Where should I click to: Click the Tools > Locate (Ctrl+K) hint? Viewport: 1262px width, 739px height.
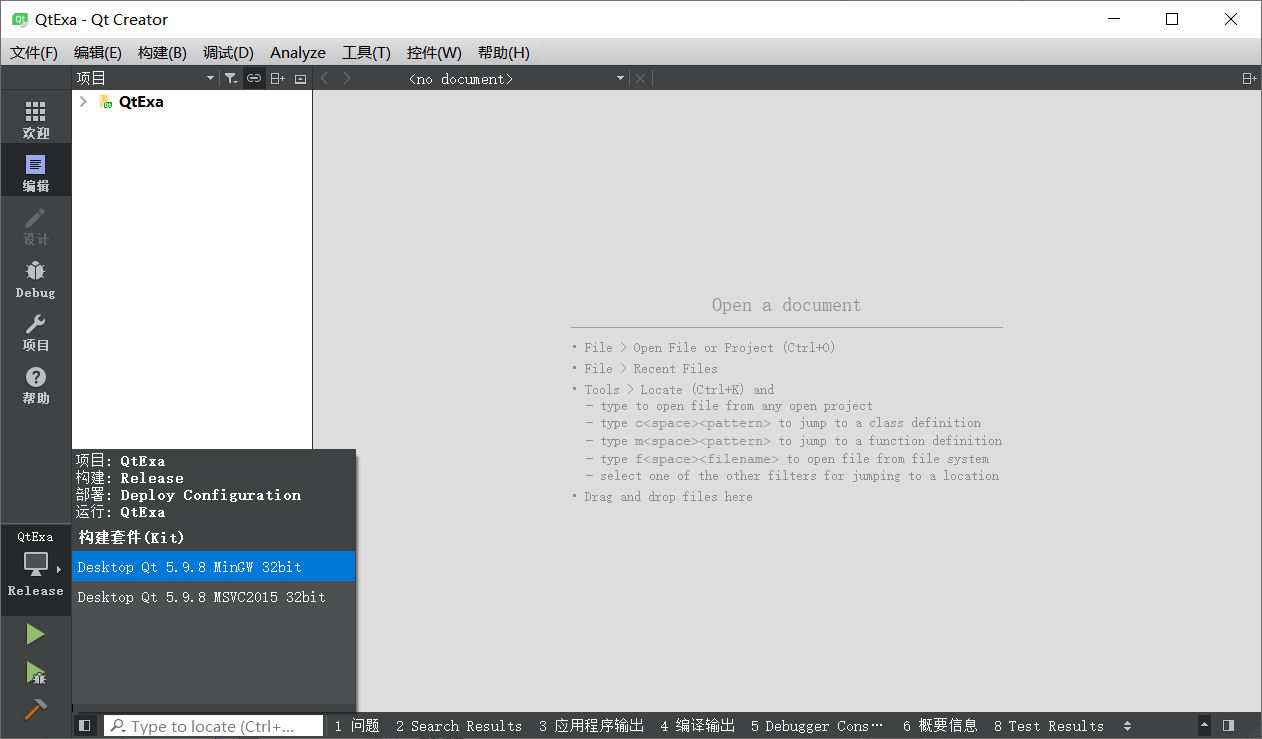pyautogui.click(x=679, y=390)
